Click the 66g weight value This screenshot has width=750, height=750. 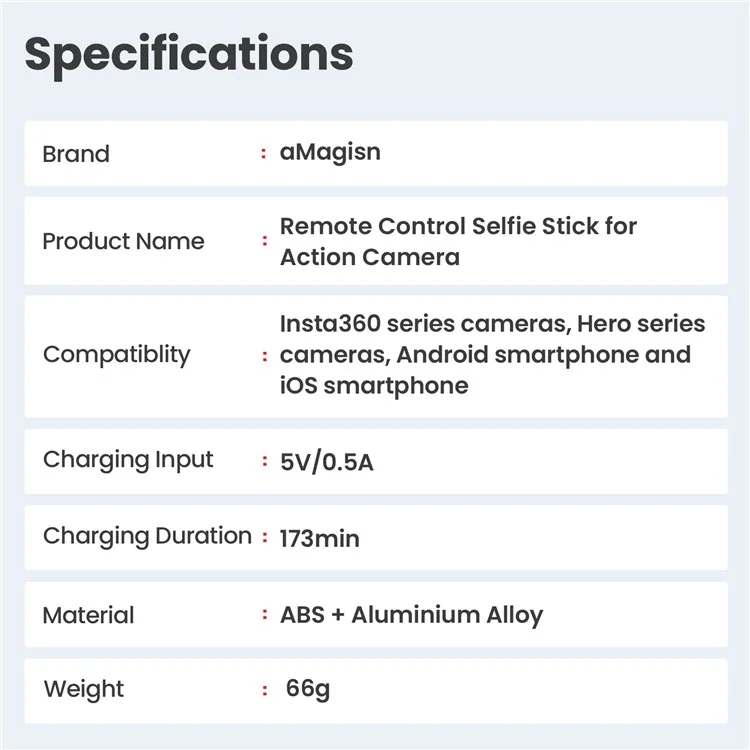(307, 689)
